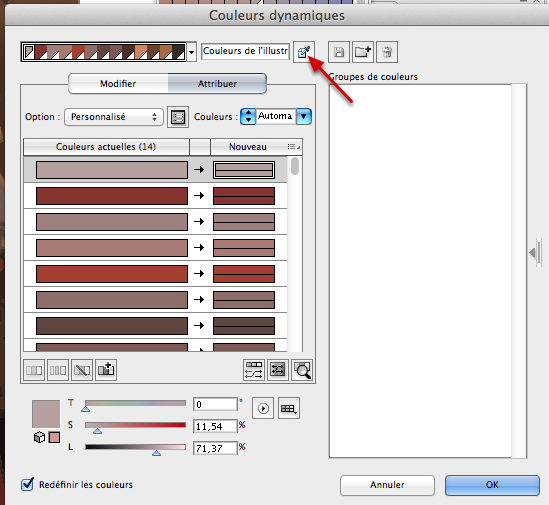Switch to the Modifier tab
Screen dimensions: 549x505
point(118,83)
